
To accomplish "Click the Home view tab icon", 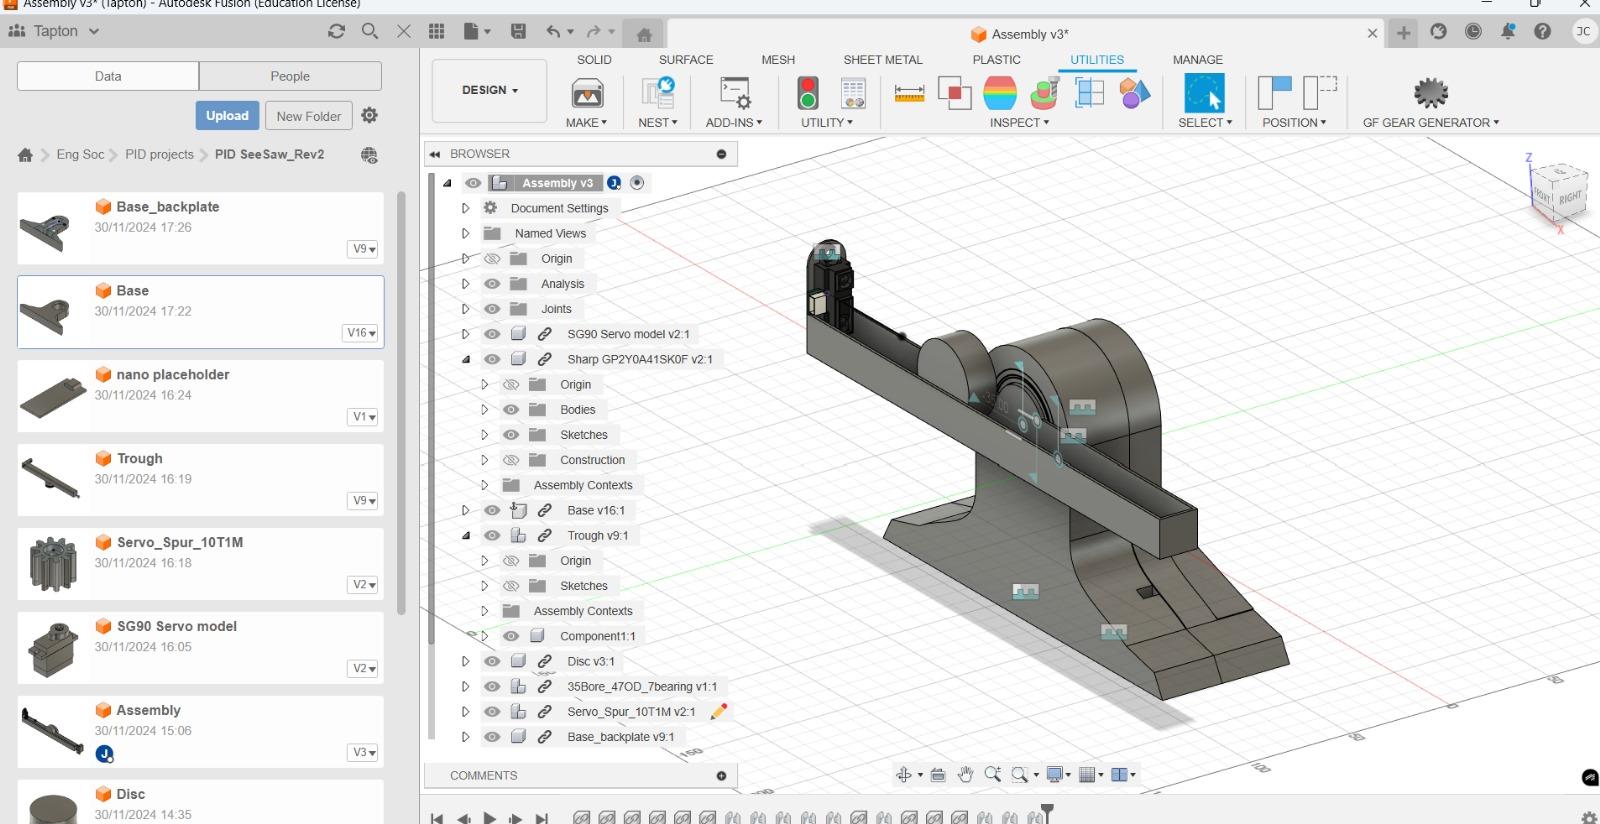I will point(644,35).
